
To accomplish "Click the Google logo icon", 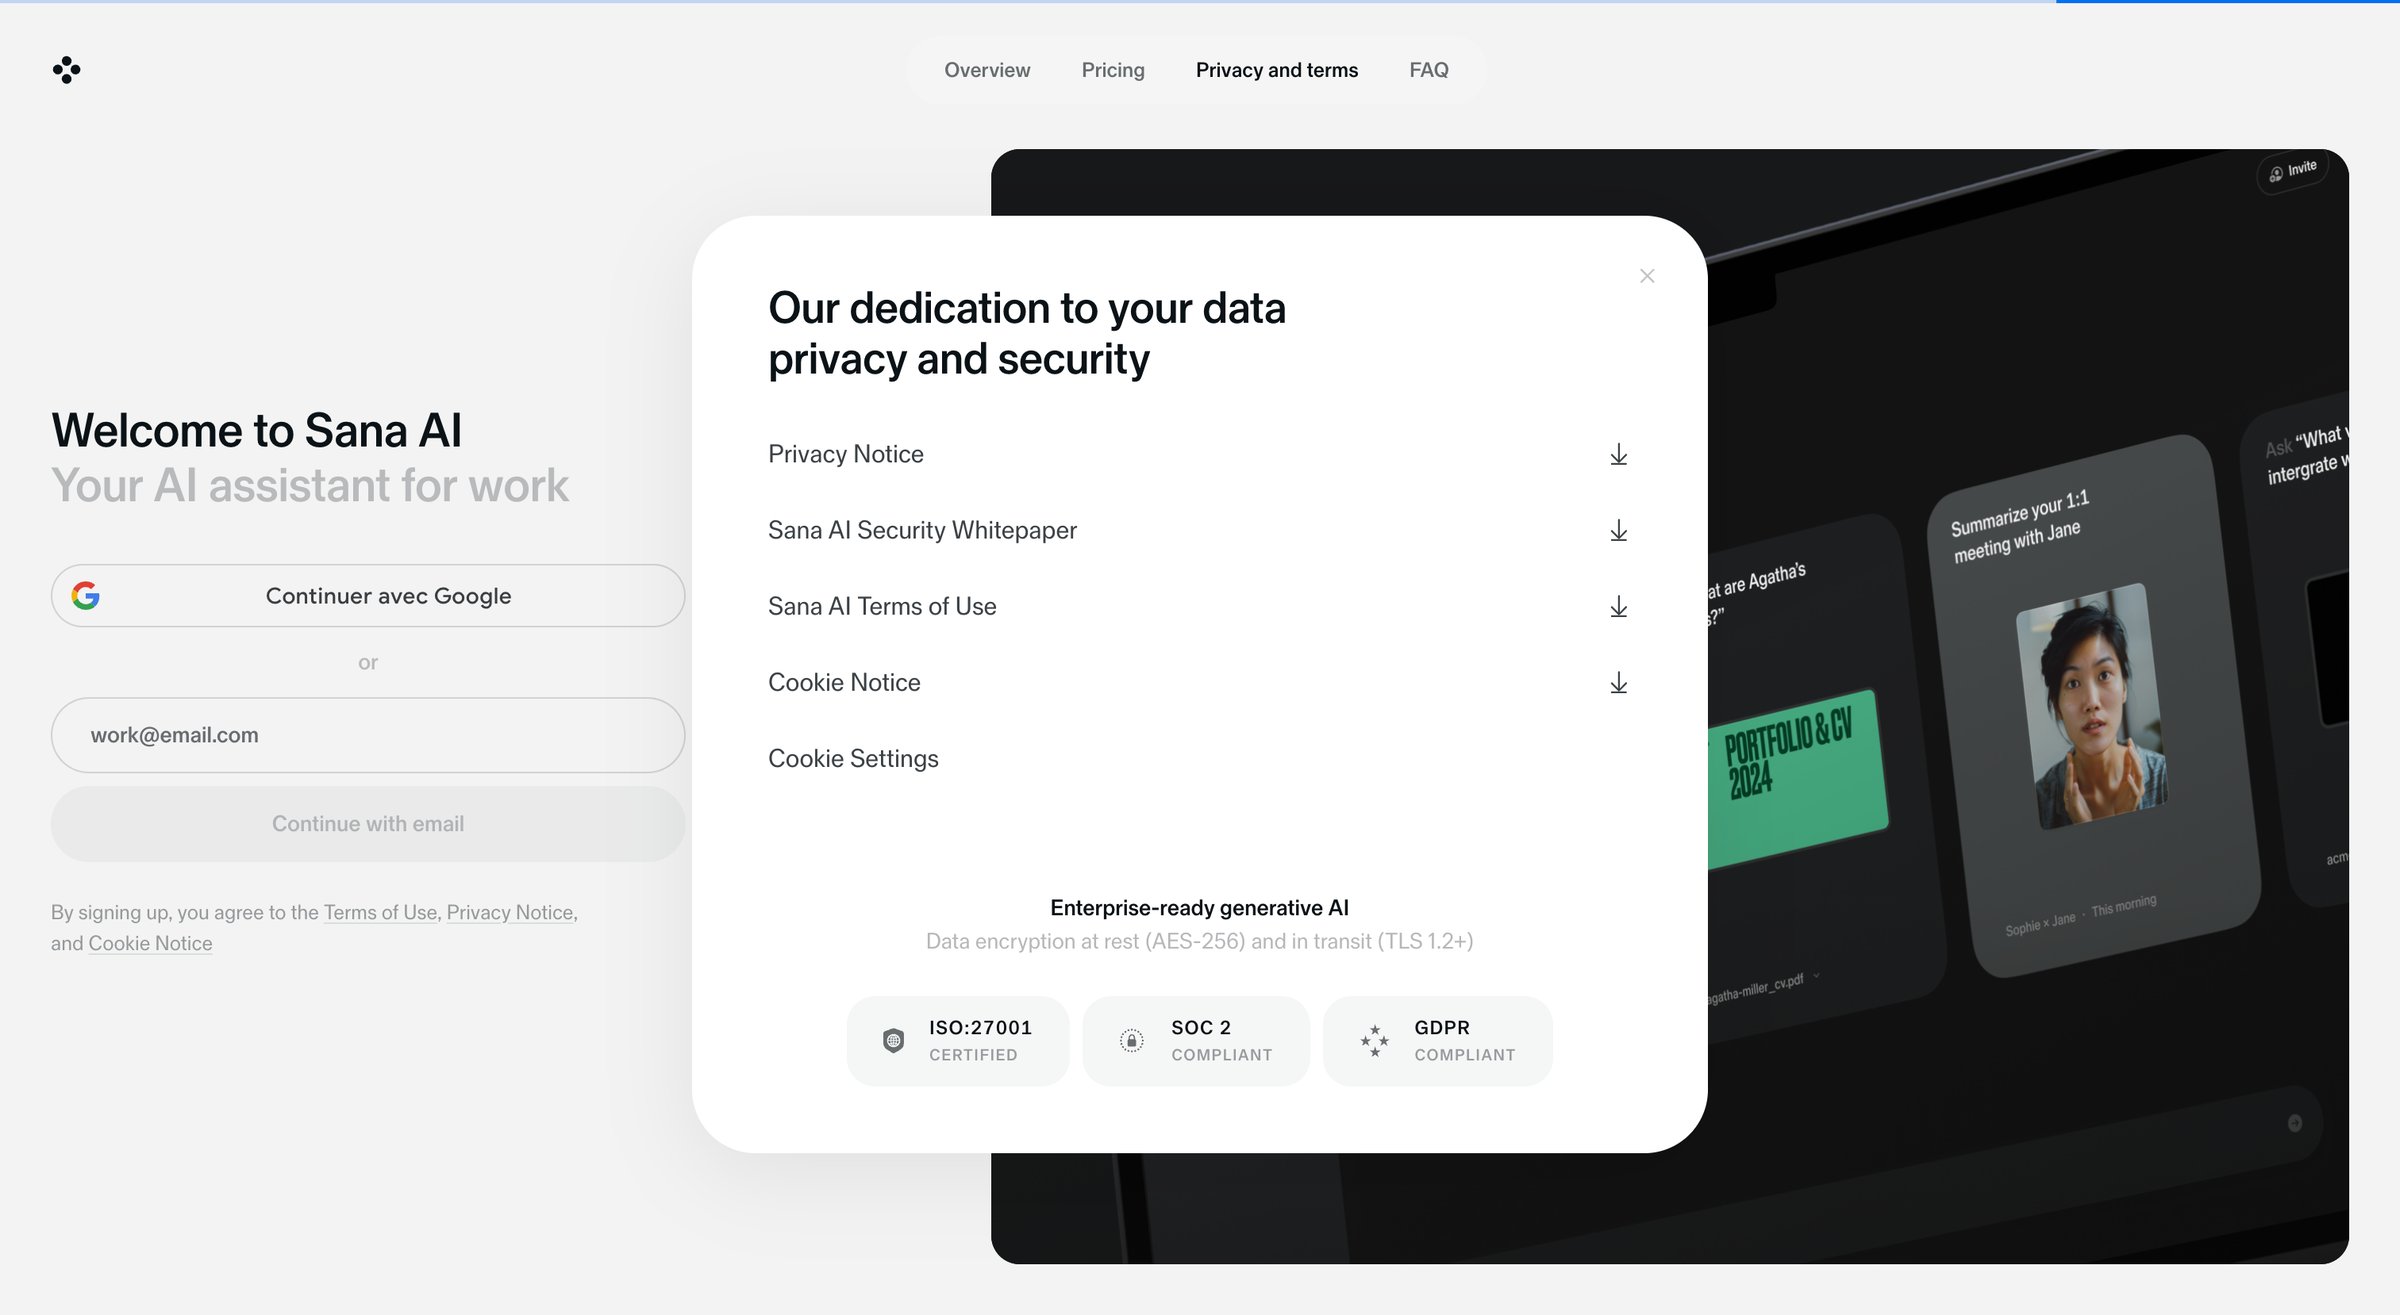I will click(x=86, y=596).
